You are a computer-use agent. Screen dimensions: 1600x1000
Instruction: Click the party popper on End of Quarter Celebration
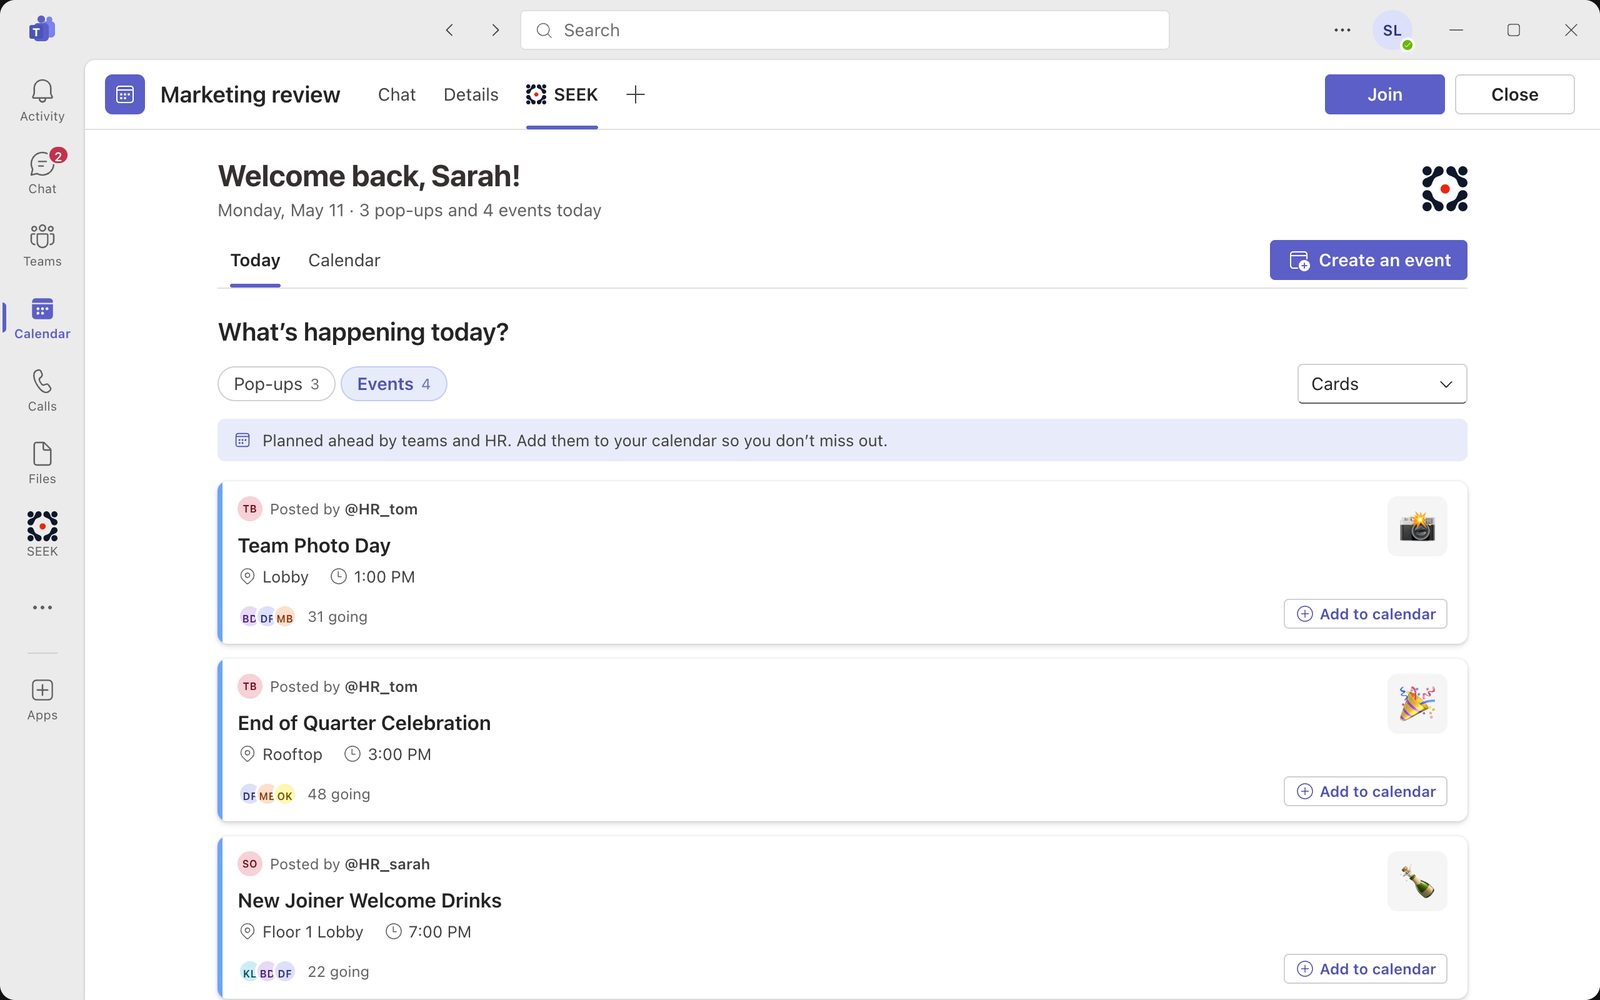tap(1417, 703)
